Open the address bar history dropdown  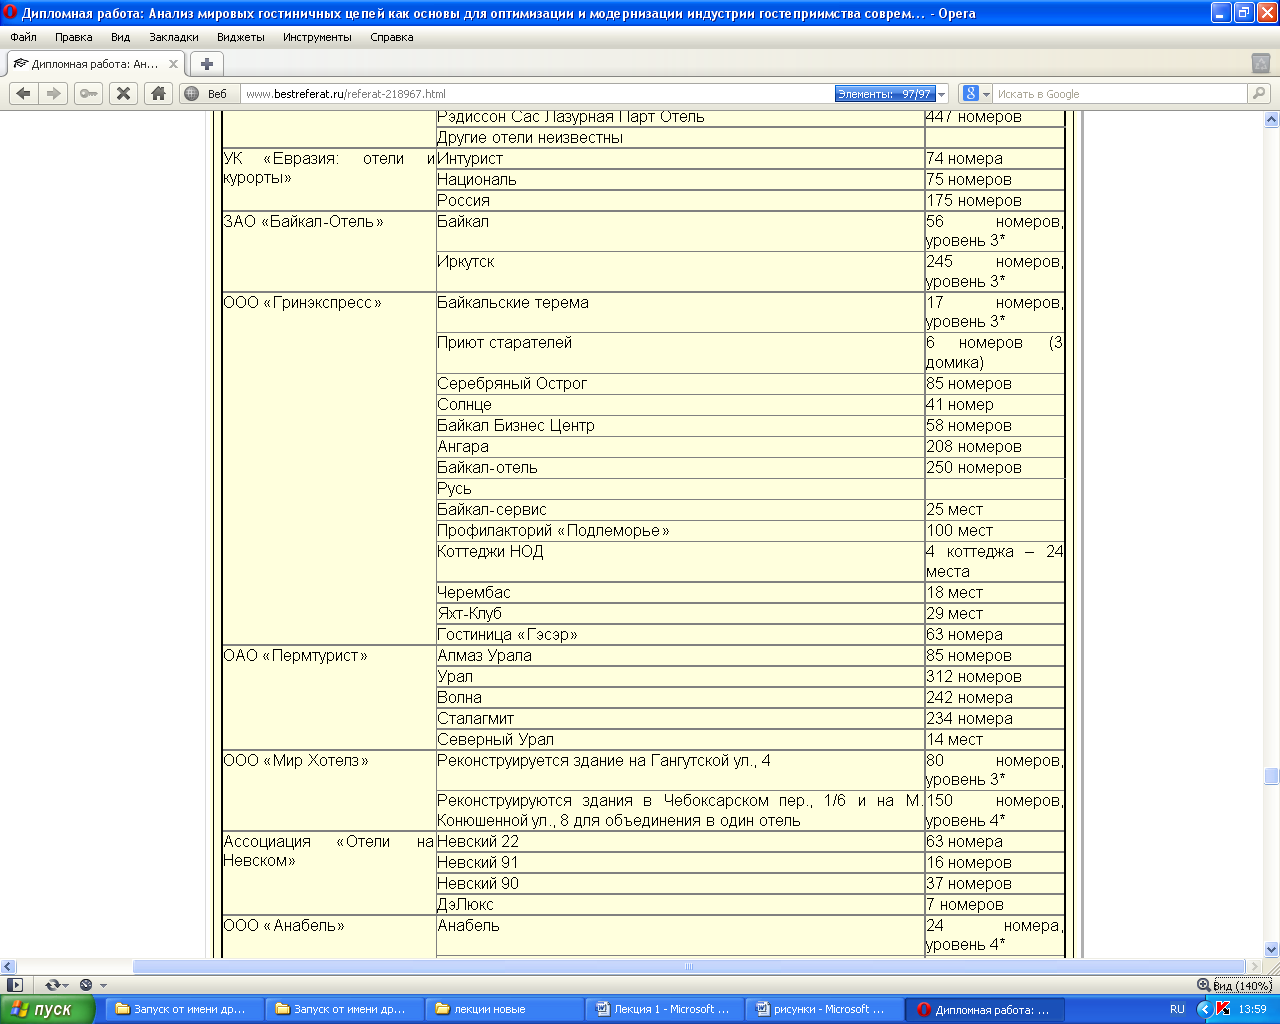[942, 94]
